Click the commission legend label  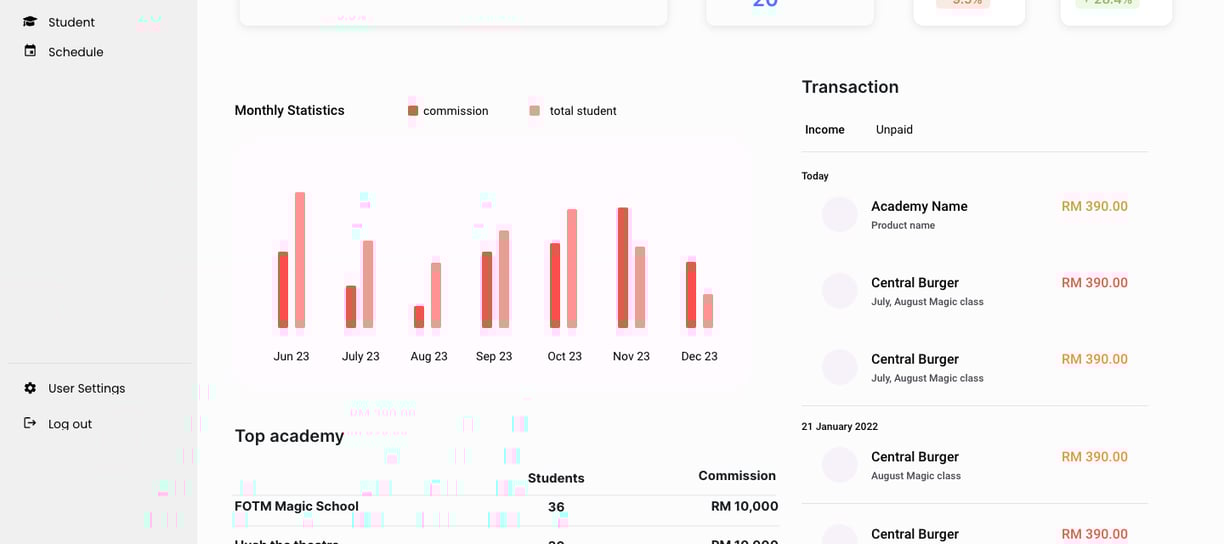[456, 111]
